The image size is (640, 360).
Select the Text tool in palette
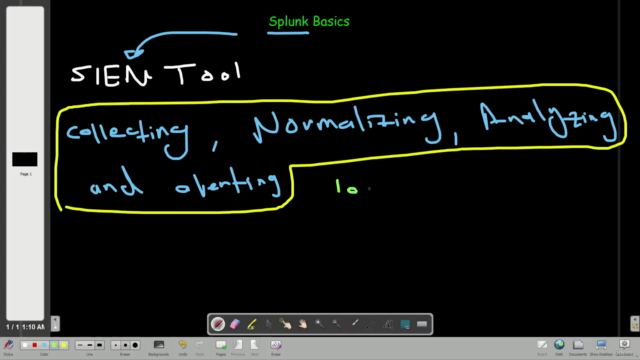(388, 324)
